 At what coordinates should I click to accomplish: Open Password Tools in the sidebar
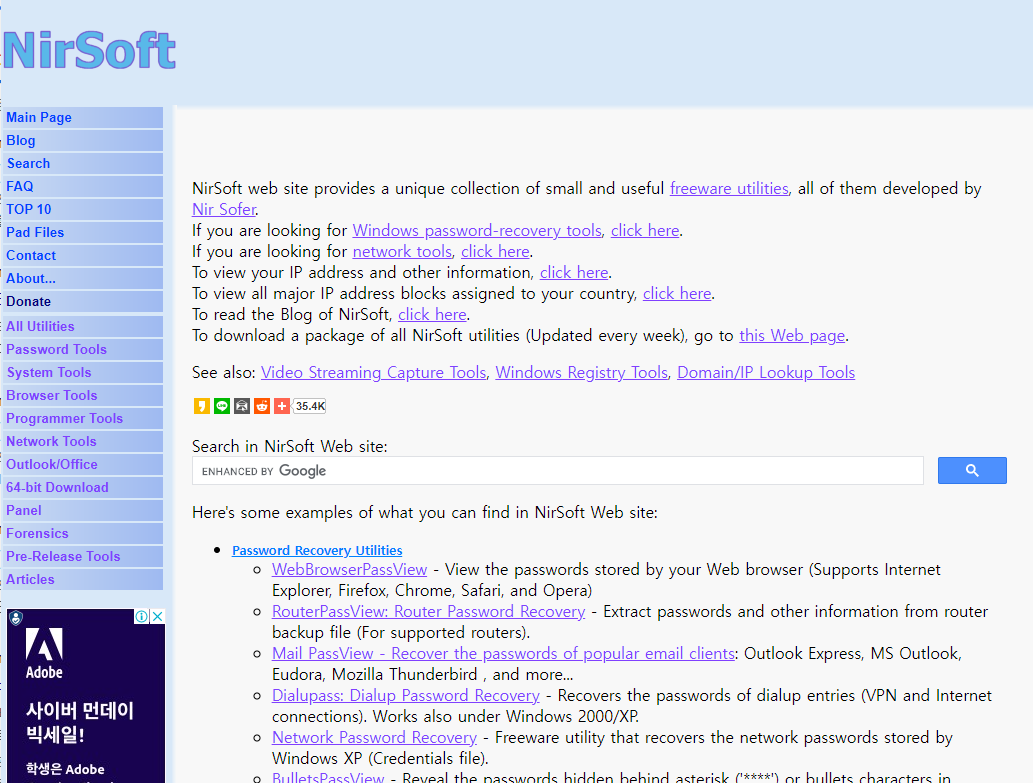click(x=83, y=350)
